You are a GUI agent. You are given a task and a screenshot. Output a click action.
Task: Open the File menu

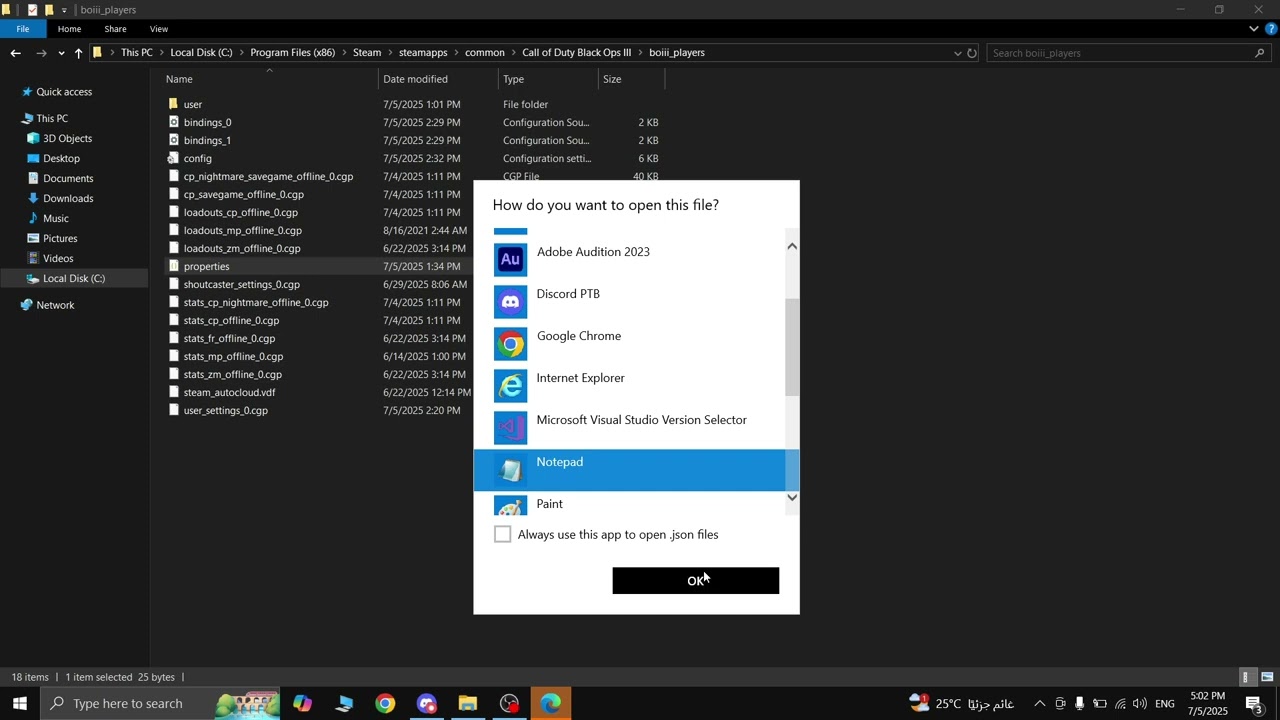[22, 29]
